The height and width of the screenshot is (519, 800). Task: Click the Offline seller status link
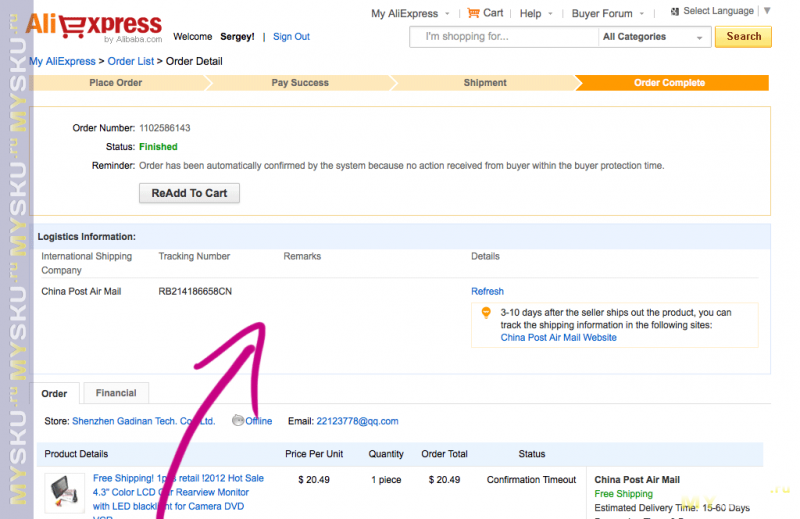click(259, 421)
